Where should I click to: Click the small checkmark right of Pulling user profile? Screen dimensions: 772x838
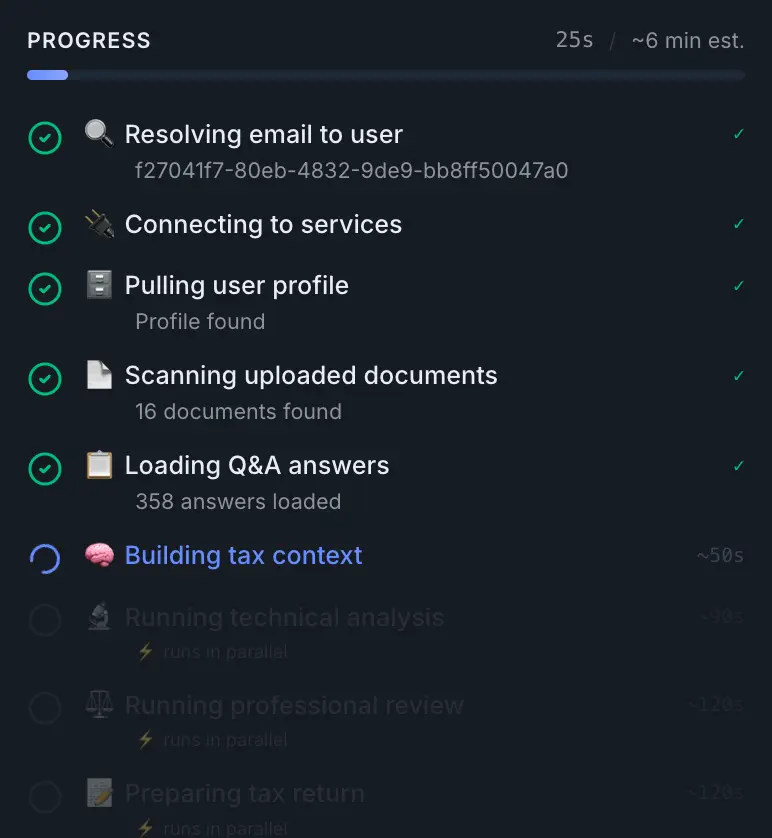coord(739,286)
